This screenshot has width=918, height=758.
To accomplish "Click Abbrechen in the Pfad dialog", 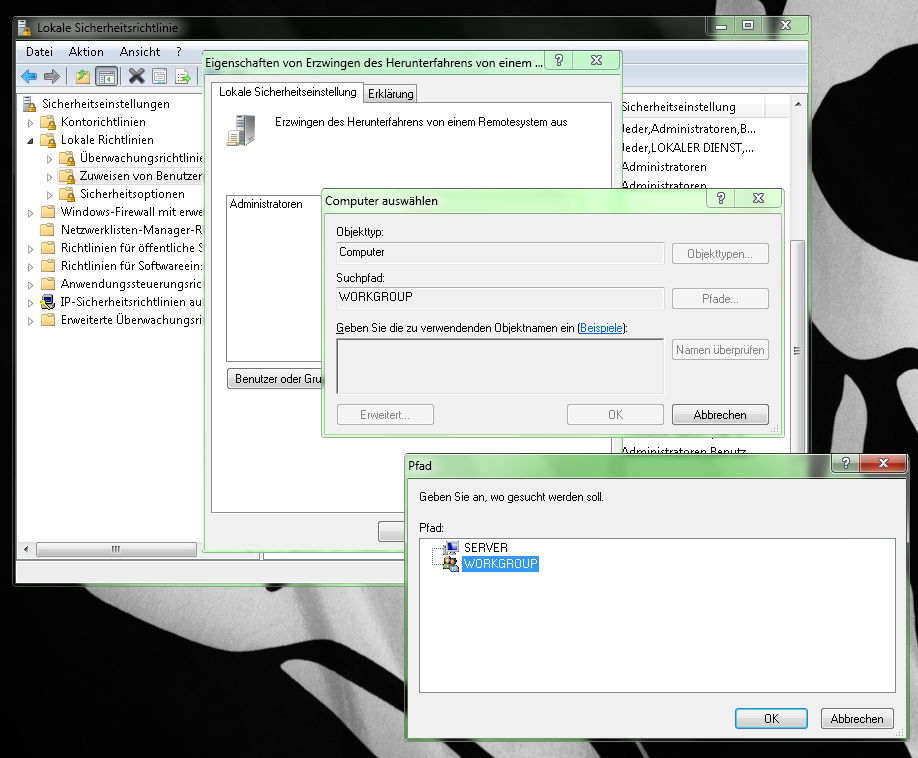I will [x=857, y=719].
